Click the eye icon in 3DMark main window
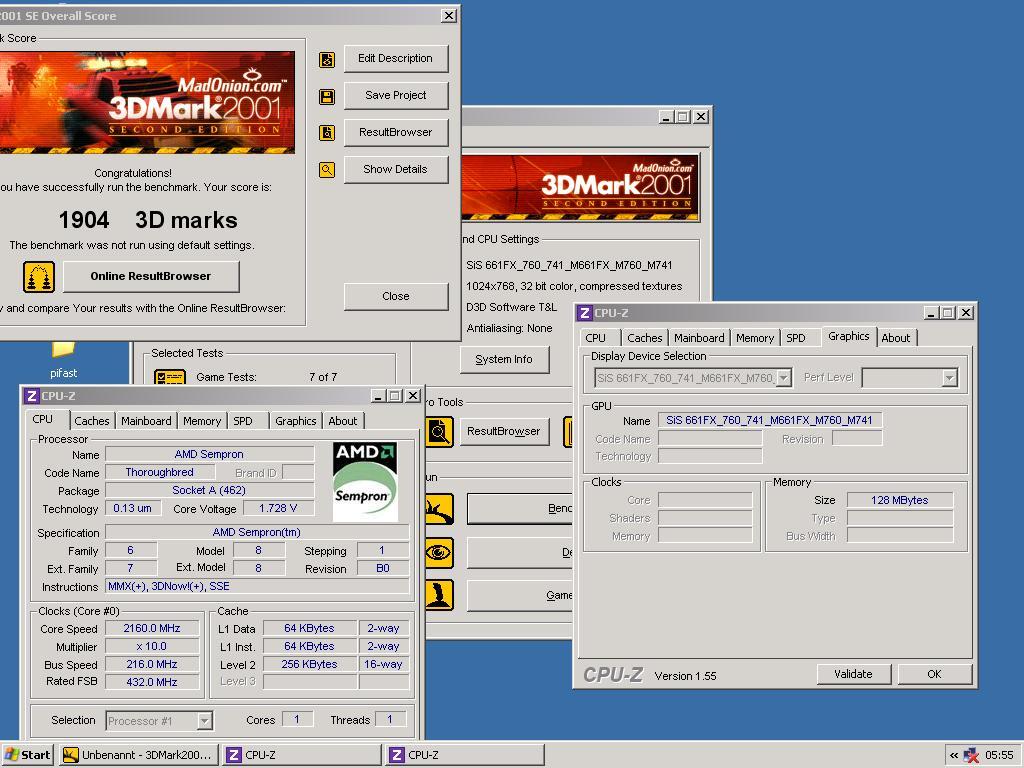 [439, 552]
